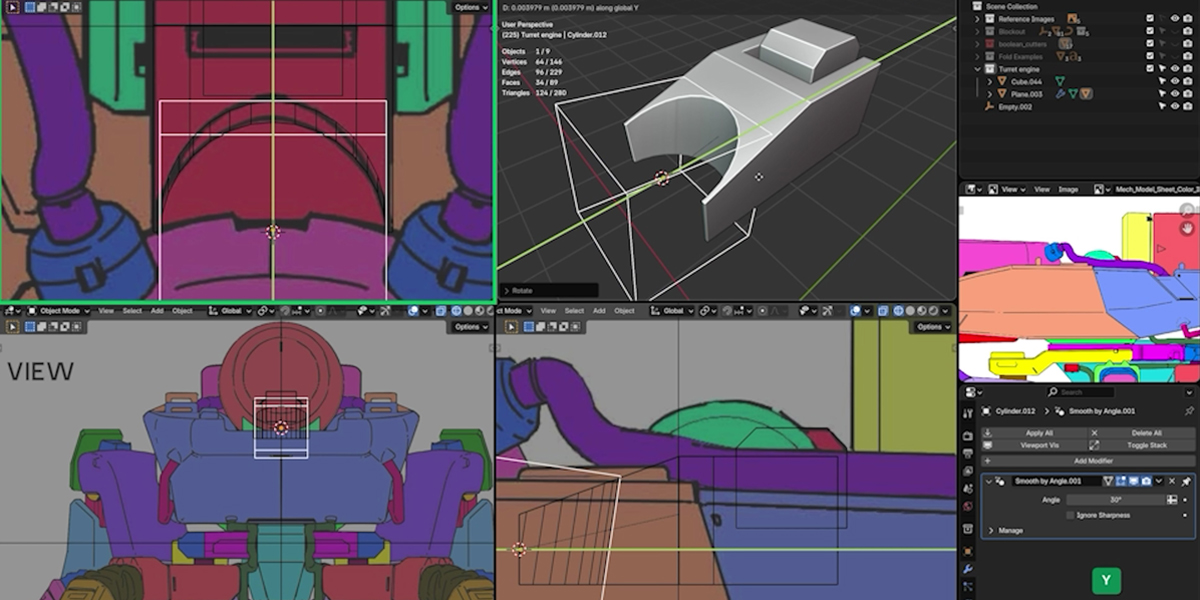Open the Particles properties tab
Viewport: 1200px width, 600px height.
tap(967, 586)
